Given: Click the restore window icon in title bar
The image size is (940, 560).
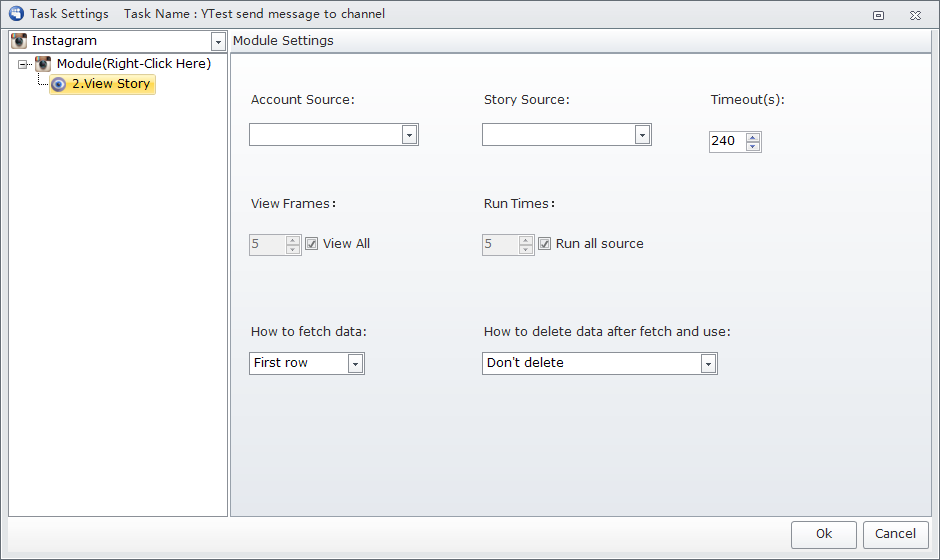Looking at the screenshot, I should (878, 16).
